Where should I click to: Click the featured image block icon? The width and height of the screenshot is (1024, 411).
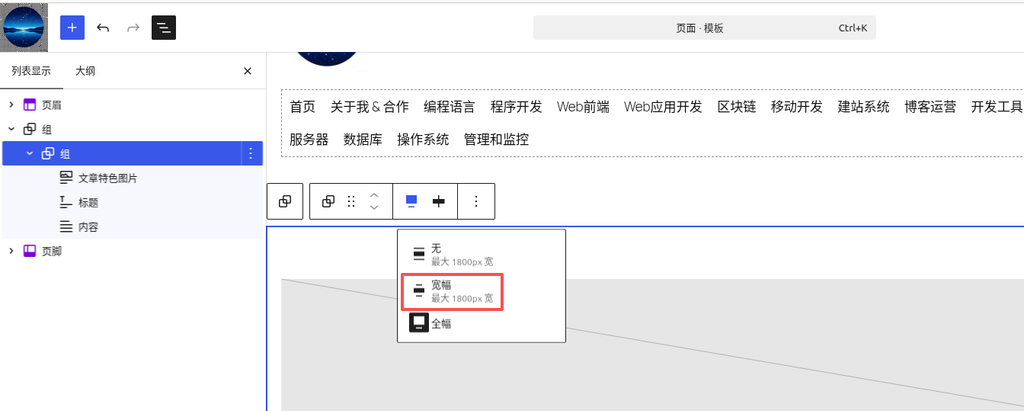point(66,178)
